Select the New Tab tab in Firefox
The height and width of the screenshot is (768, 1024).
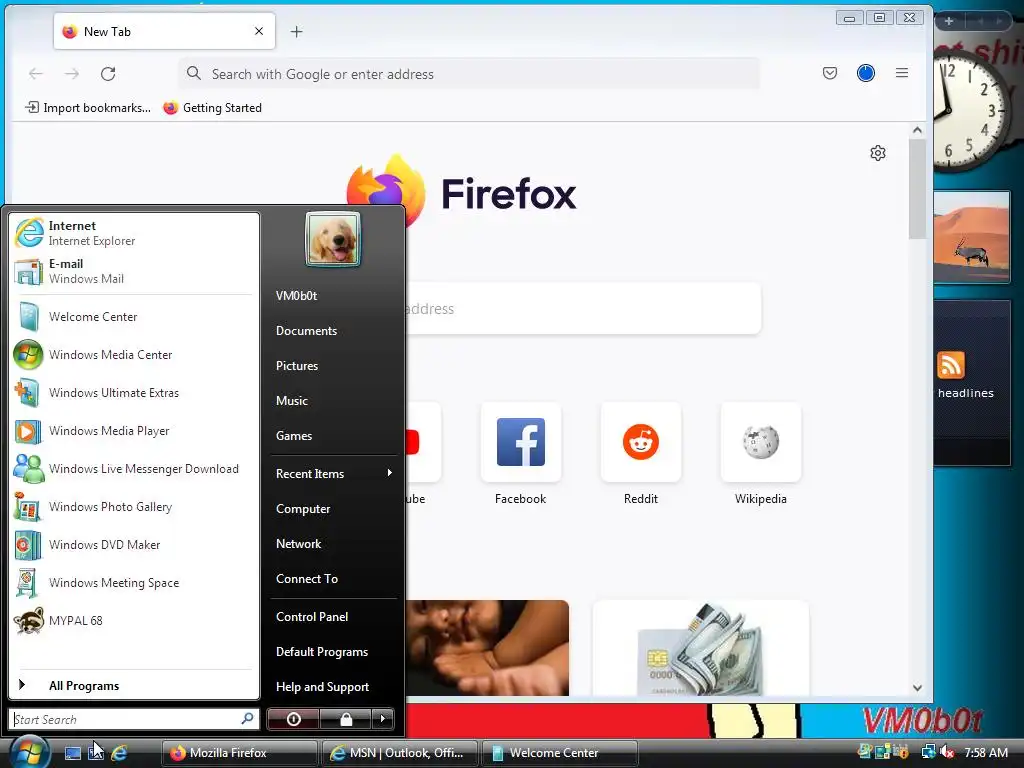click(x=164, y=31)
